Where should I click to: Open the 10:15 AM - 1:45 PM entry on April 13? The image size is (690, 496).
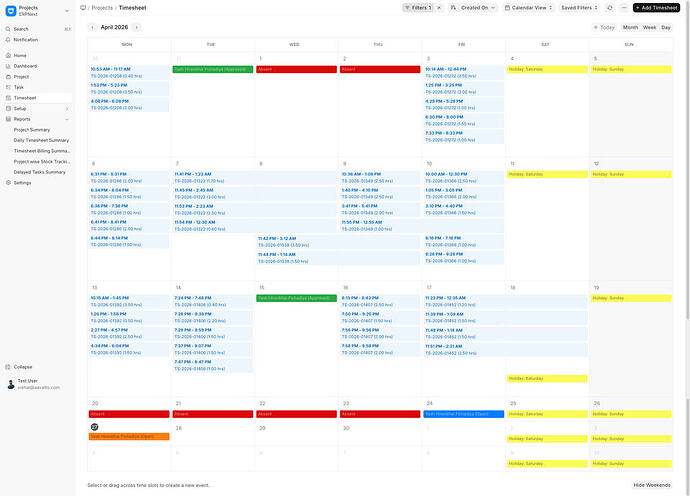tap(129, 301)
